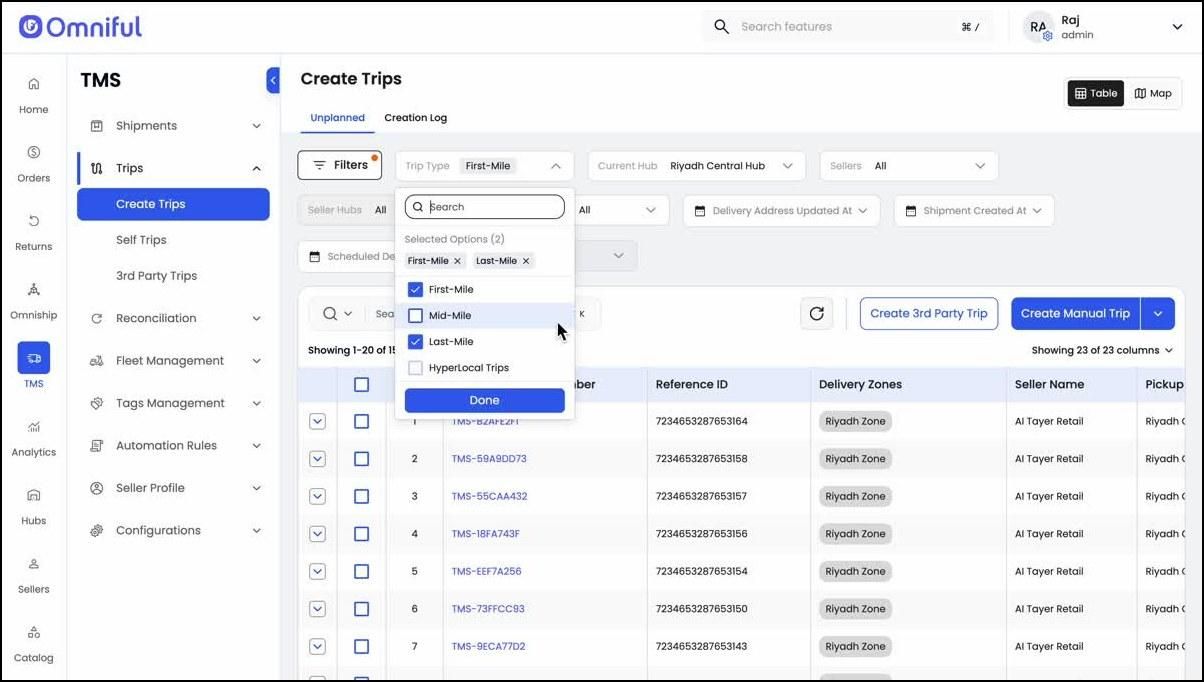Click the Search field in Trip Type dropdown
This screenshot has height=682, width=1204.
[485, 207]
